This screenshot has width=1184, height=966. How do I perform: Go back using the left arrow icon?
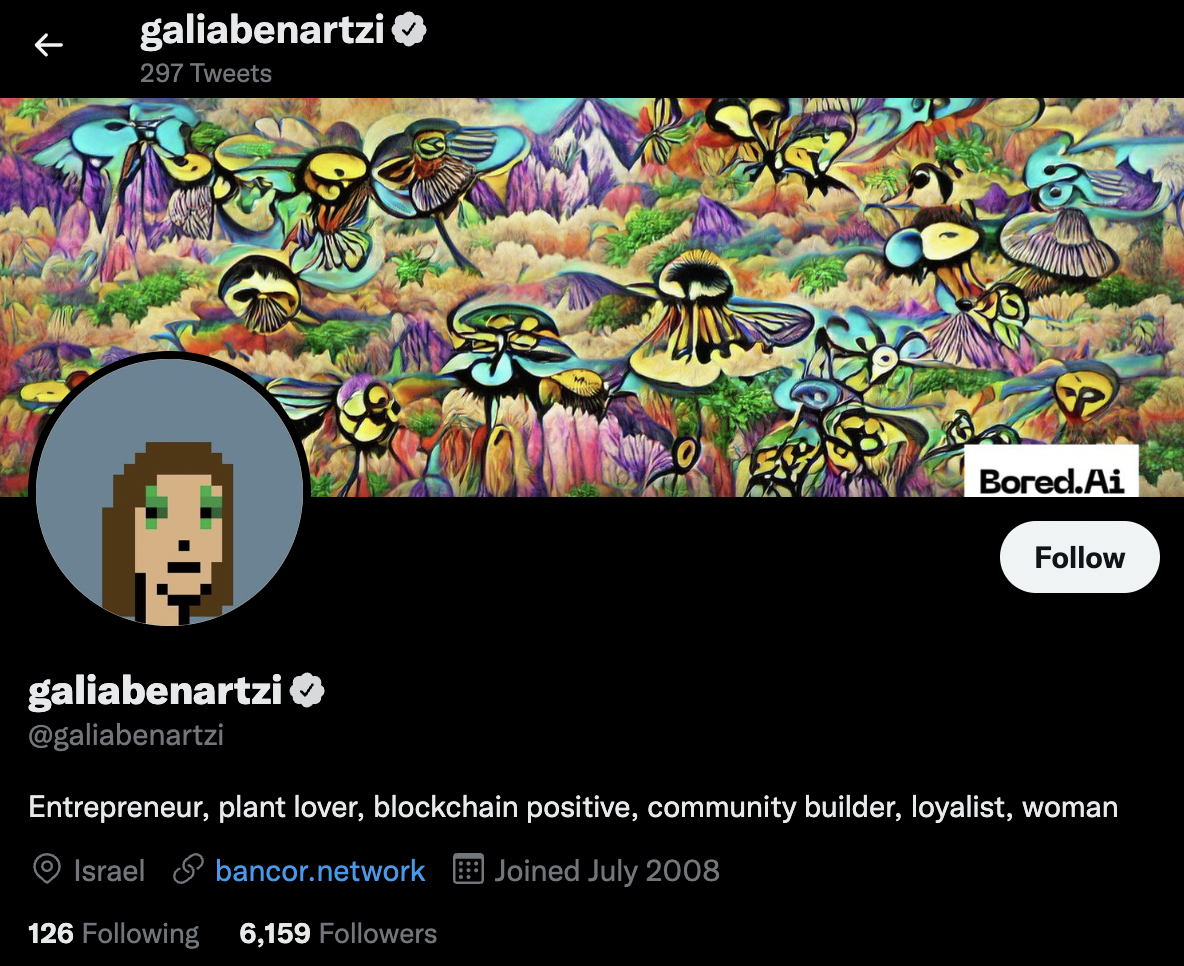tap(48, 45)
